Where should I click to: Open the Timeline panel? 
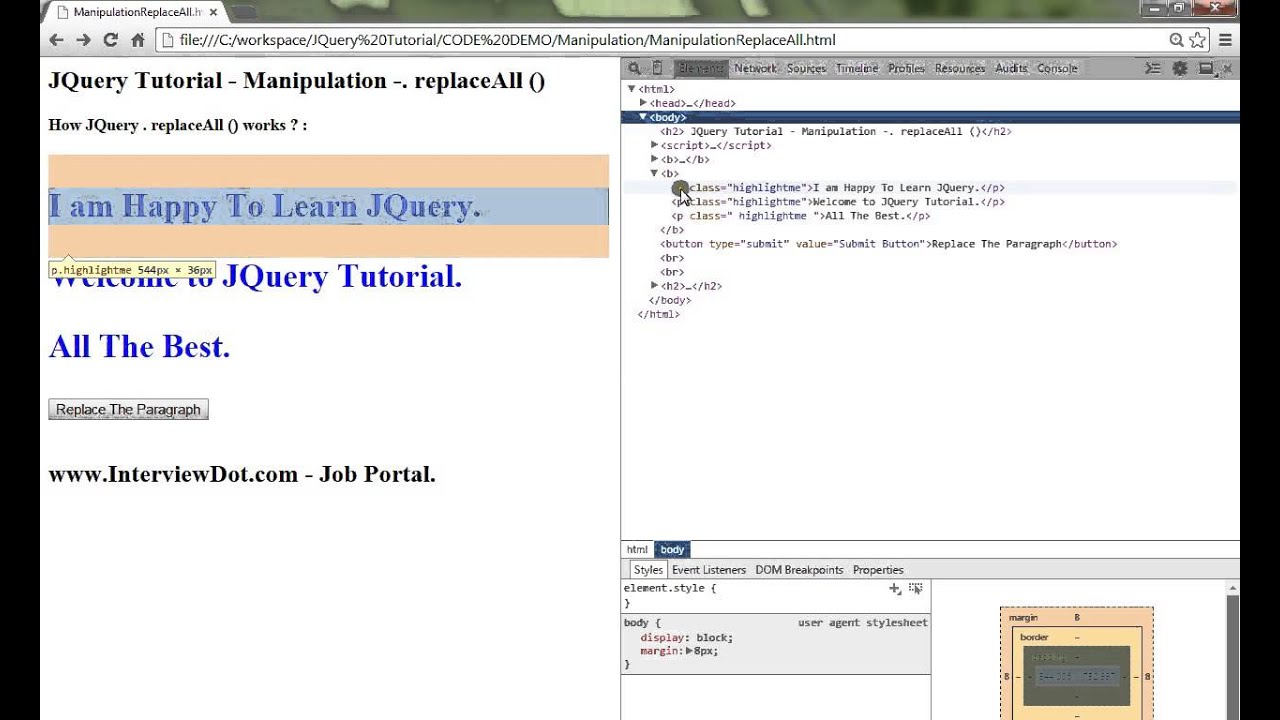[x=857, y=68]
